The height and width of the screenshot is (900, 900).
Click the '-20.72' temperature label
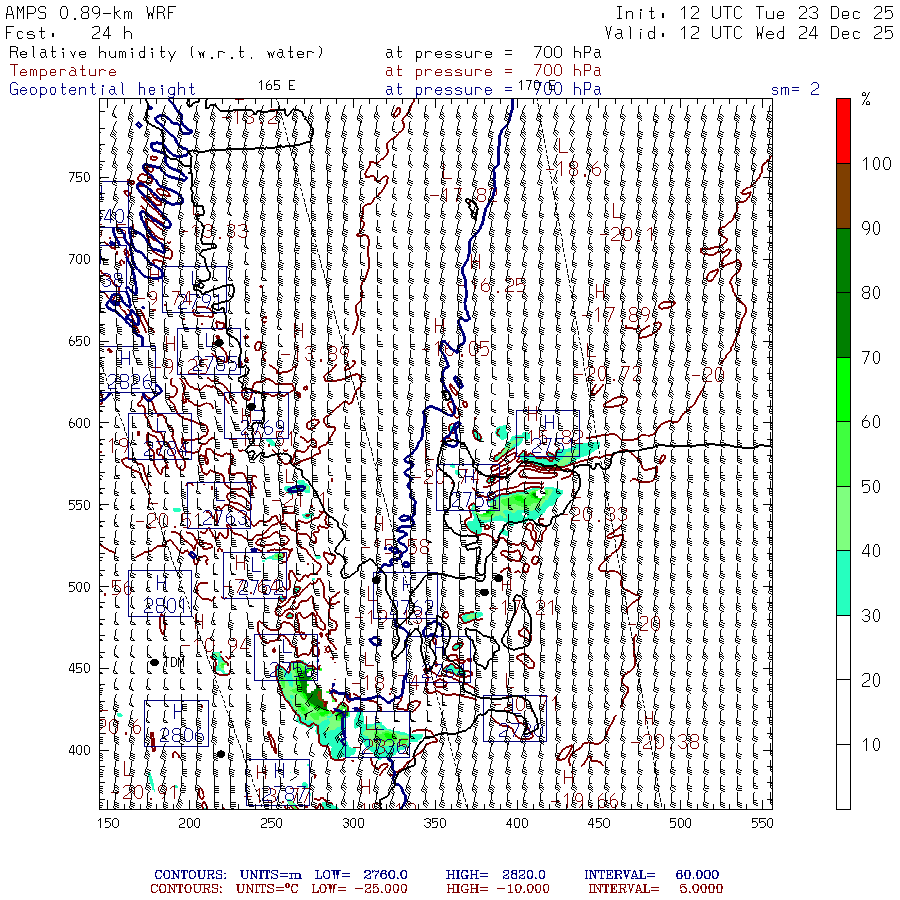click(x=607, y=374)
